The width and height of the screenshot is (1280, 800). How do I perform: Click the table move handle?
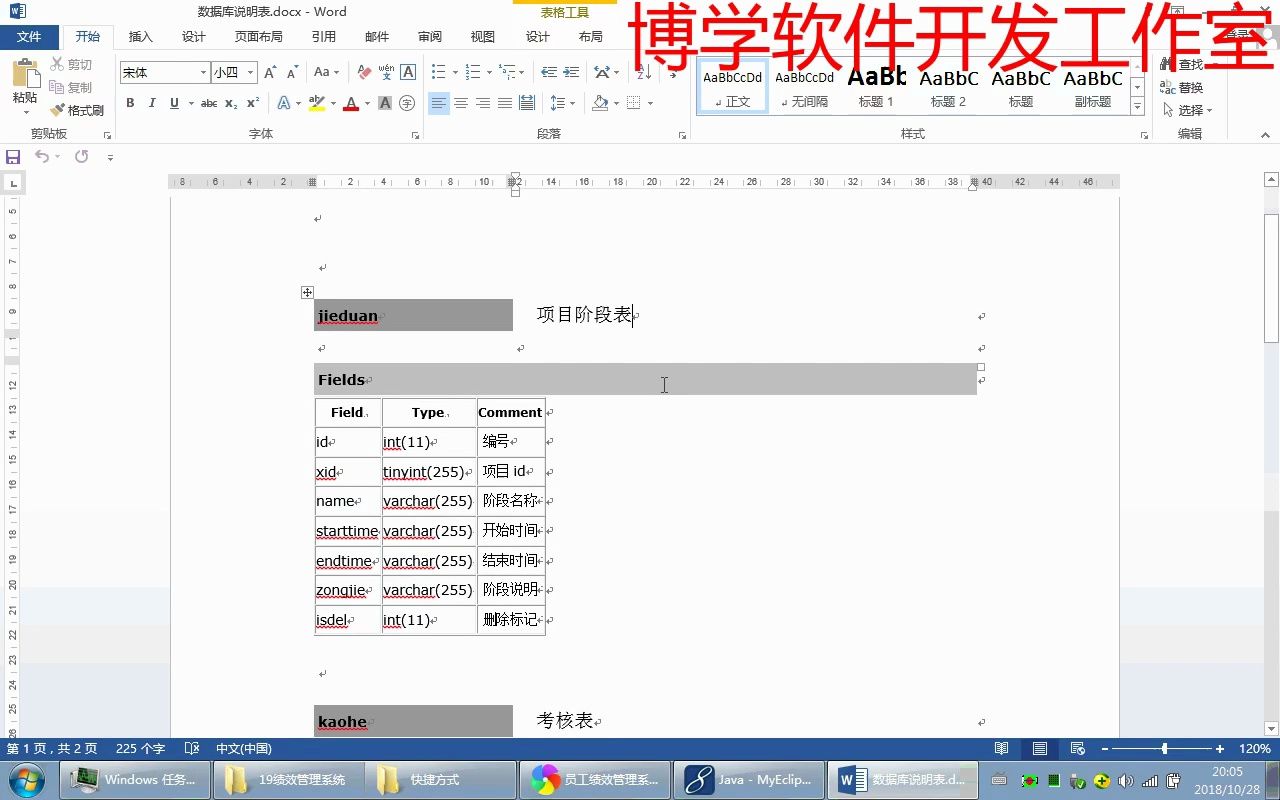pos(307,293)
